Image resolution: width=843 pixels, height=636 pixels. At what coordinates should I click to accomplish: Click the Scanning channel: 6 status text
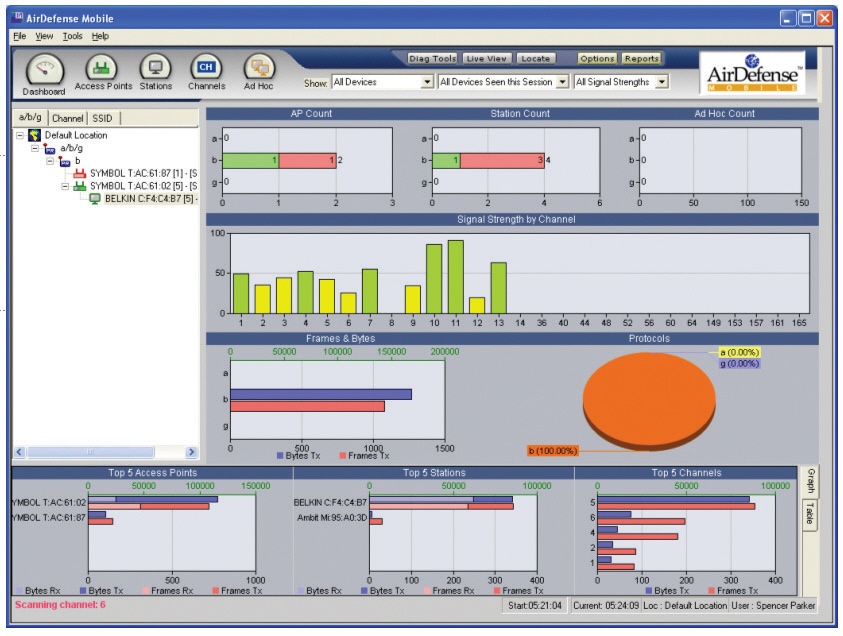(60, 605)
